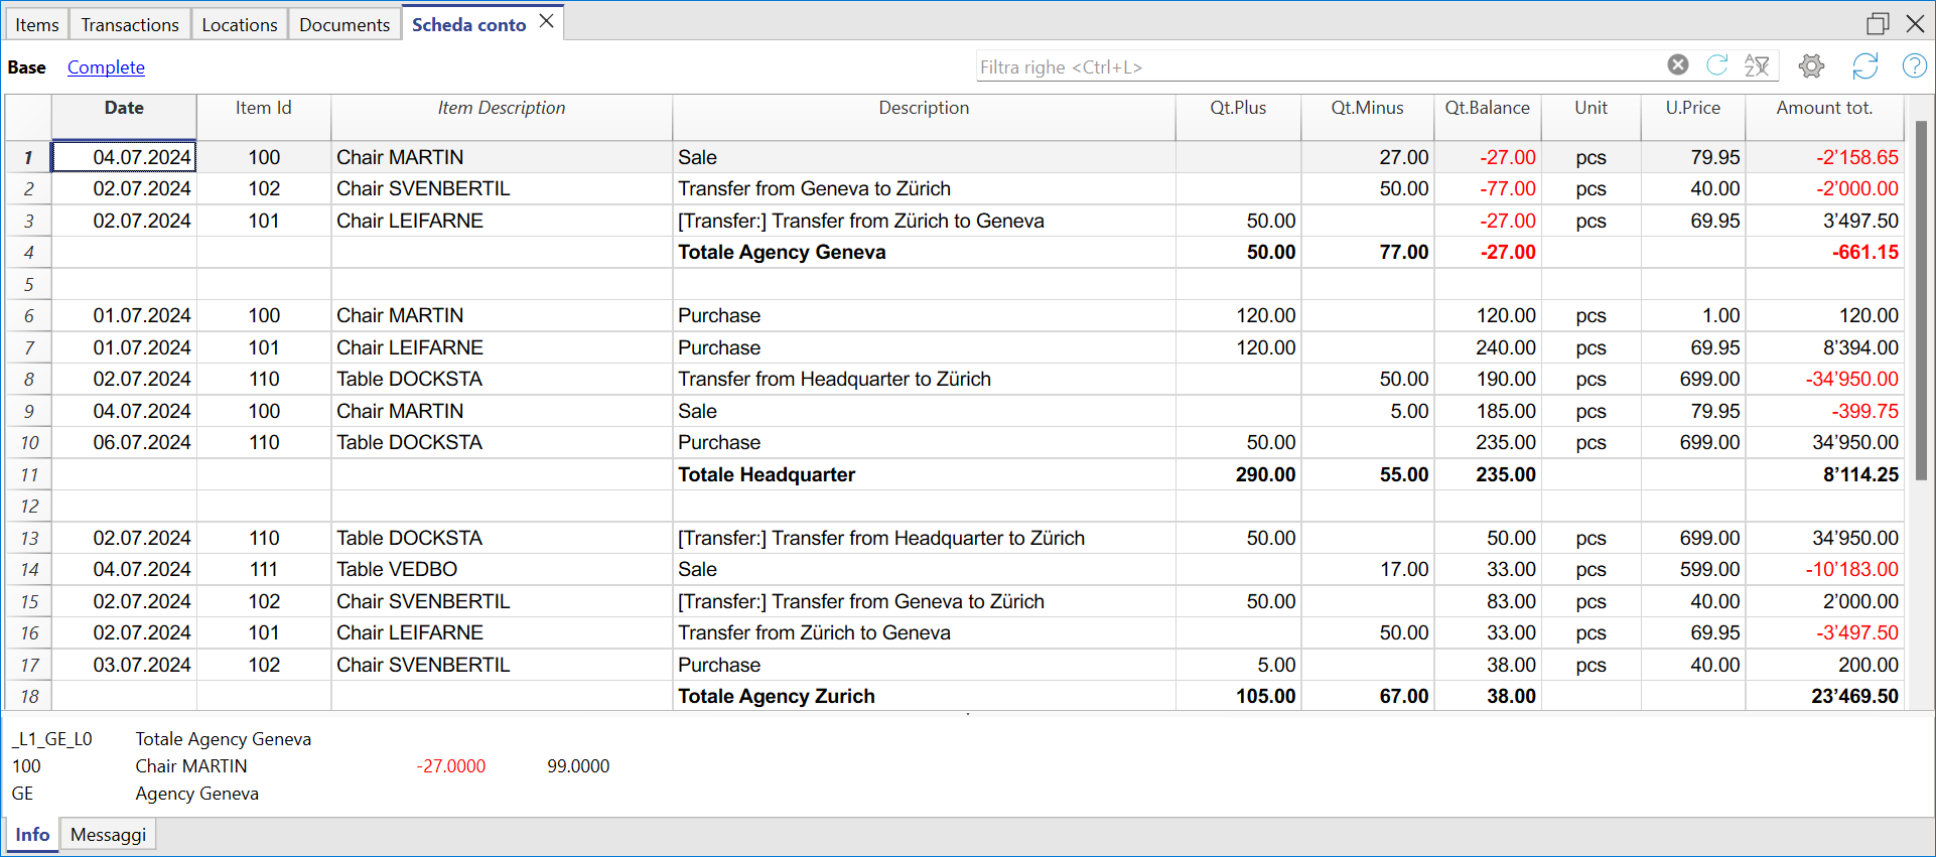Restore the window with overlapping-squares icon
The image size is (1936, 857).
click(x=1877, y=23)
